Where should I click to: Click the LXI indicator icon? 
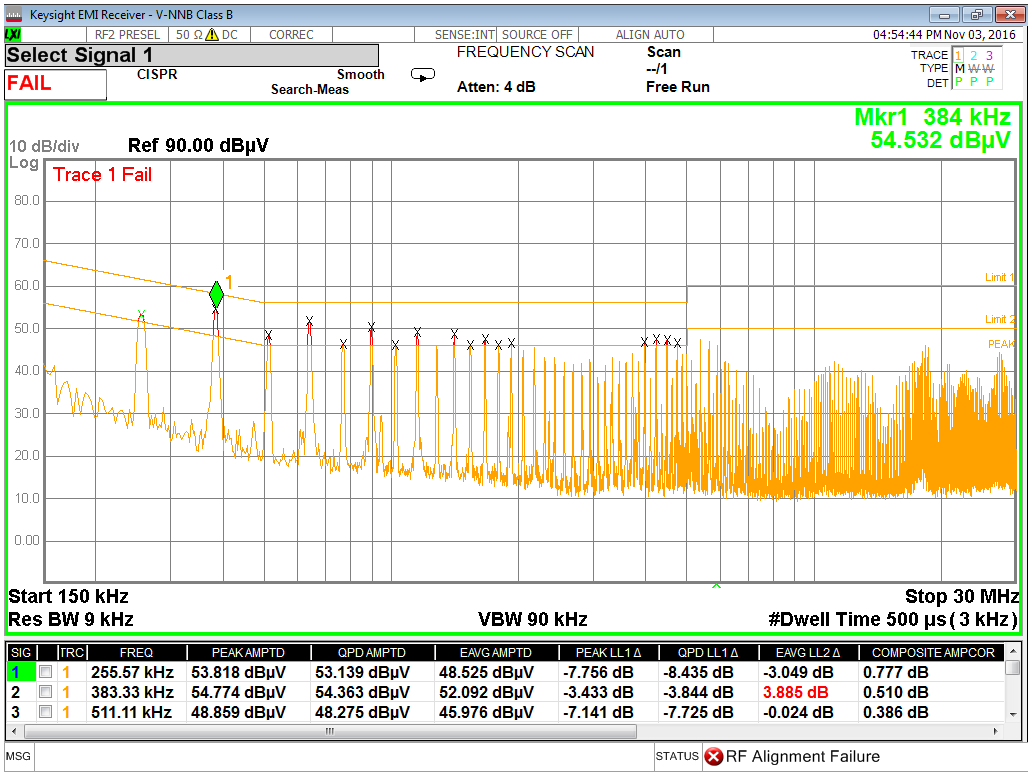click(x=12, y=35)
